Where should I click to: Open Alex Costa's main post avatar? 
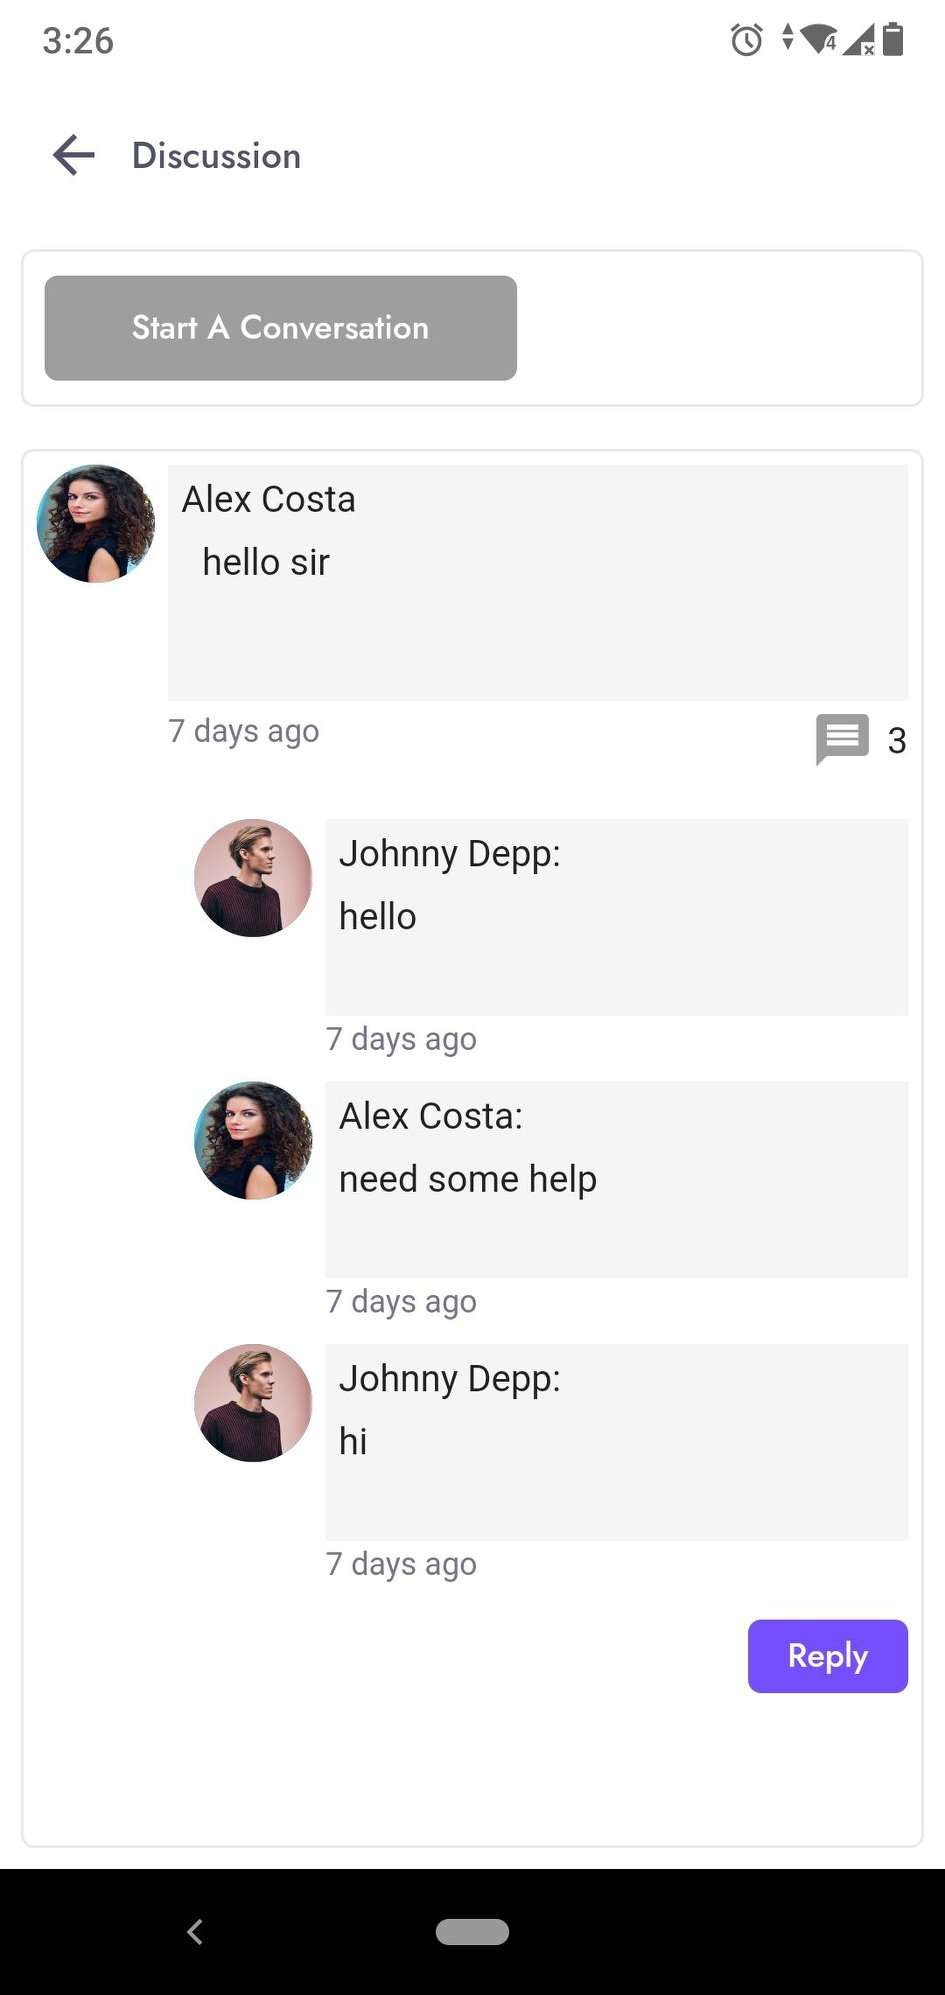96,523
